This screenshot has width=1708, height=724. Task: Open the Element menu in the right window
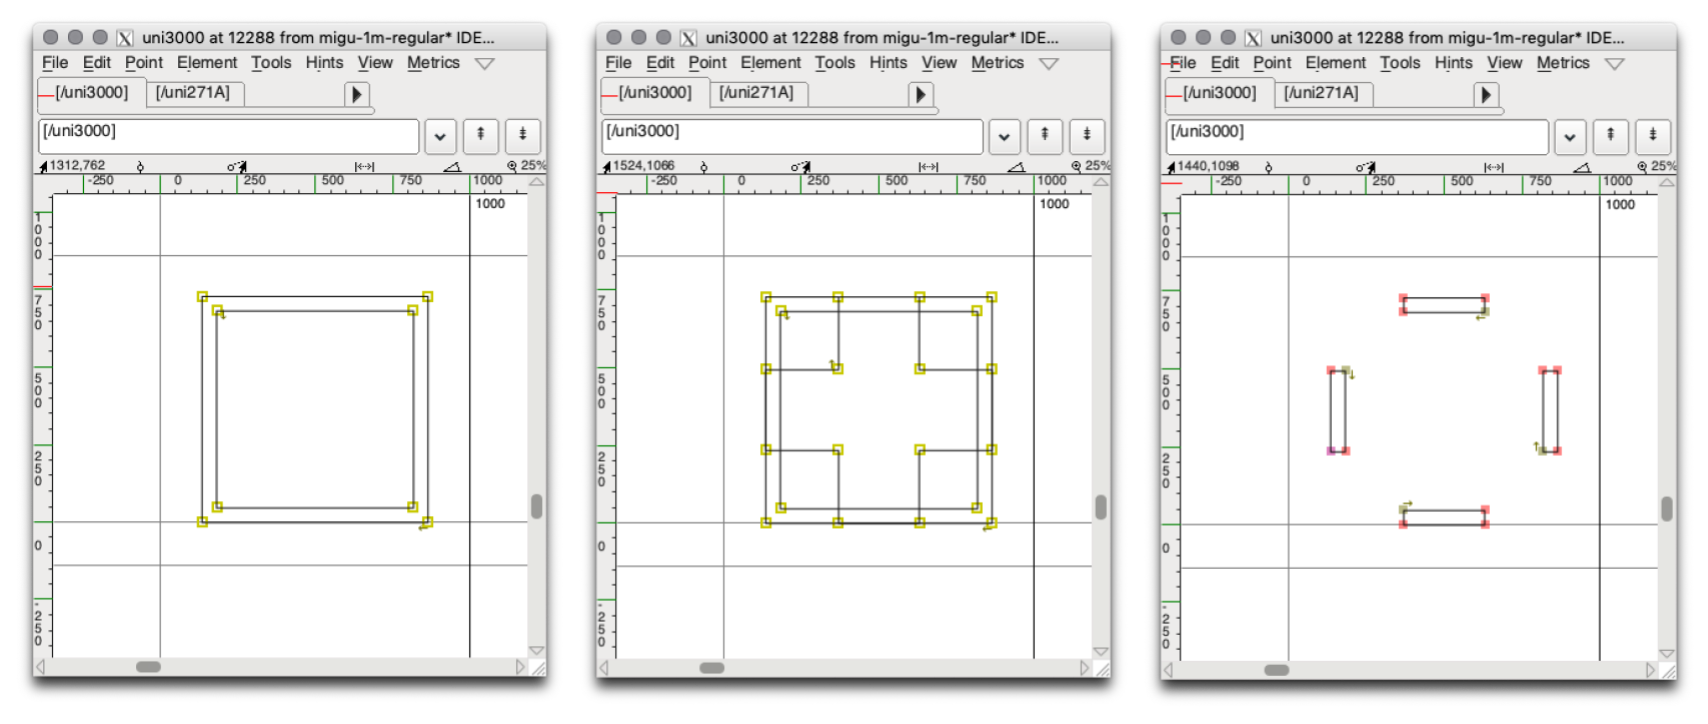1336,63
